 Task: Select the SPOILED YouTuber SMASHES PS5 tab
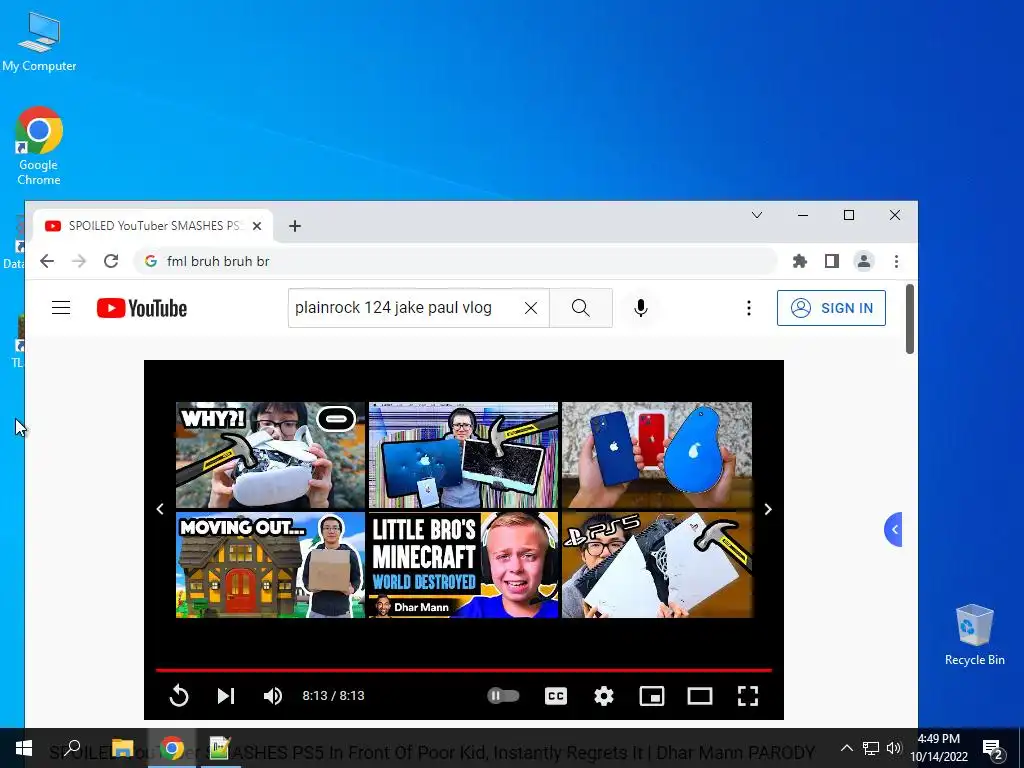[x=153, y=226]
